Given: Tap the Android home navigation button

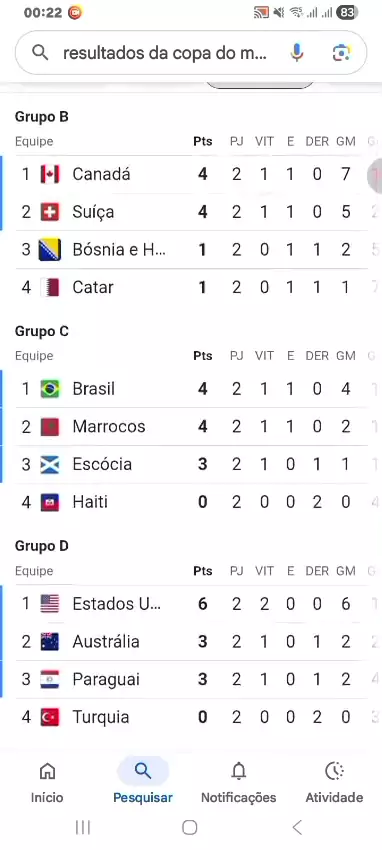Looking at the screenshot, I should (x=190, y=827).
